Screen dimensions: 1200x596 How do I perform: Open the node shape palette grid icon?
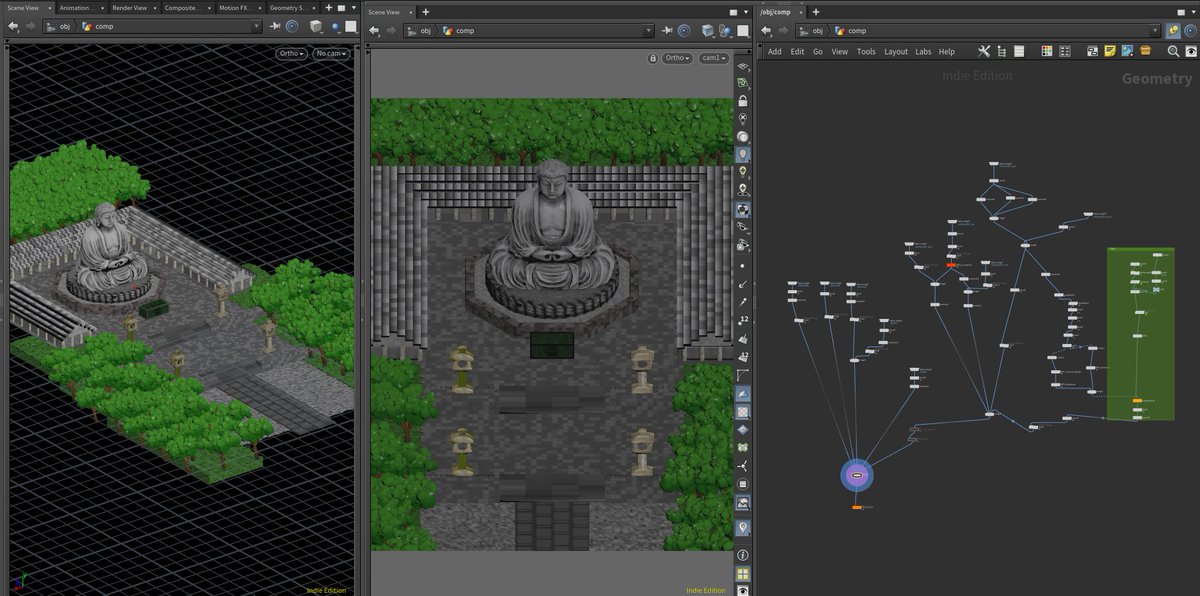click(x=1064, y=51)
